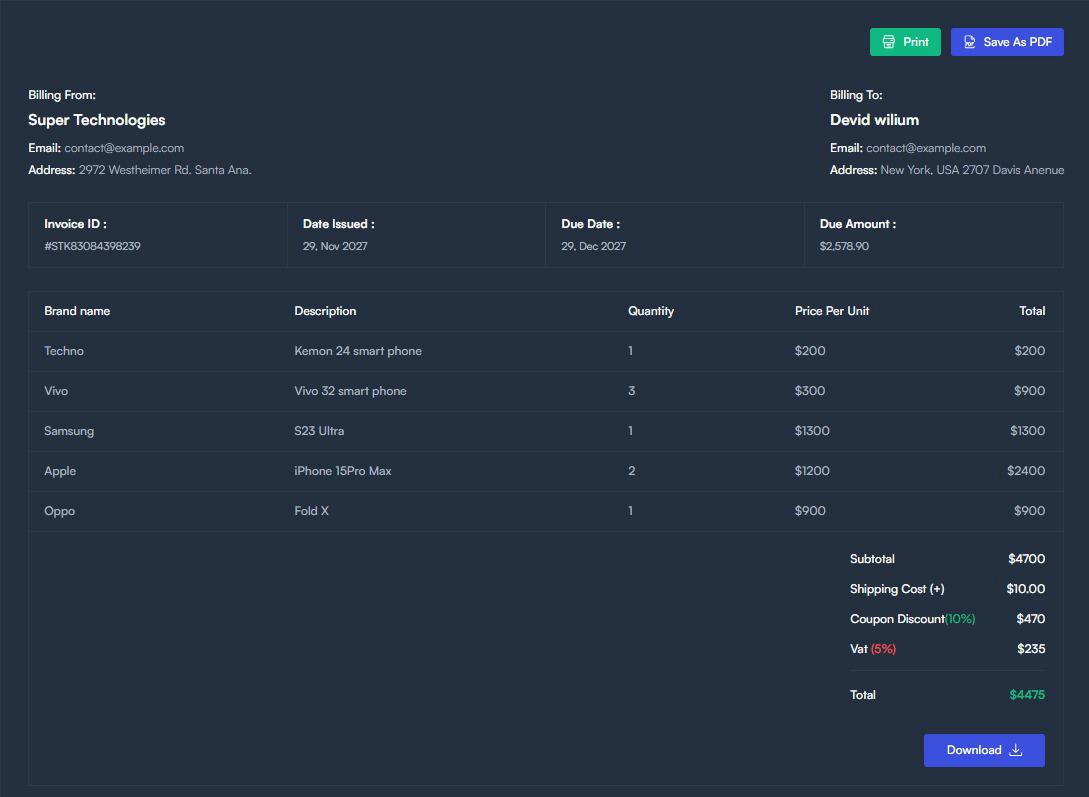Viewport: 1089px width, 797px height.
Task: Click the Billing From email address
Action: (x=124, y=148)
